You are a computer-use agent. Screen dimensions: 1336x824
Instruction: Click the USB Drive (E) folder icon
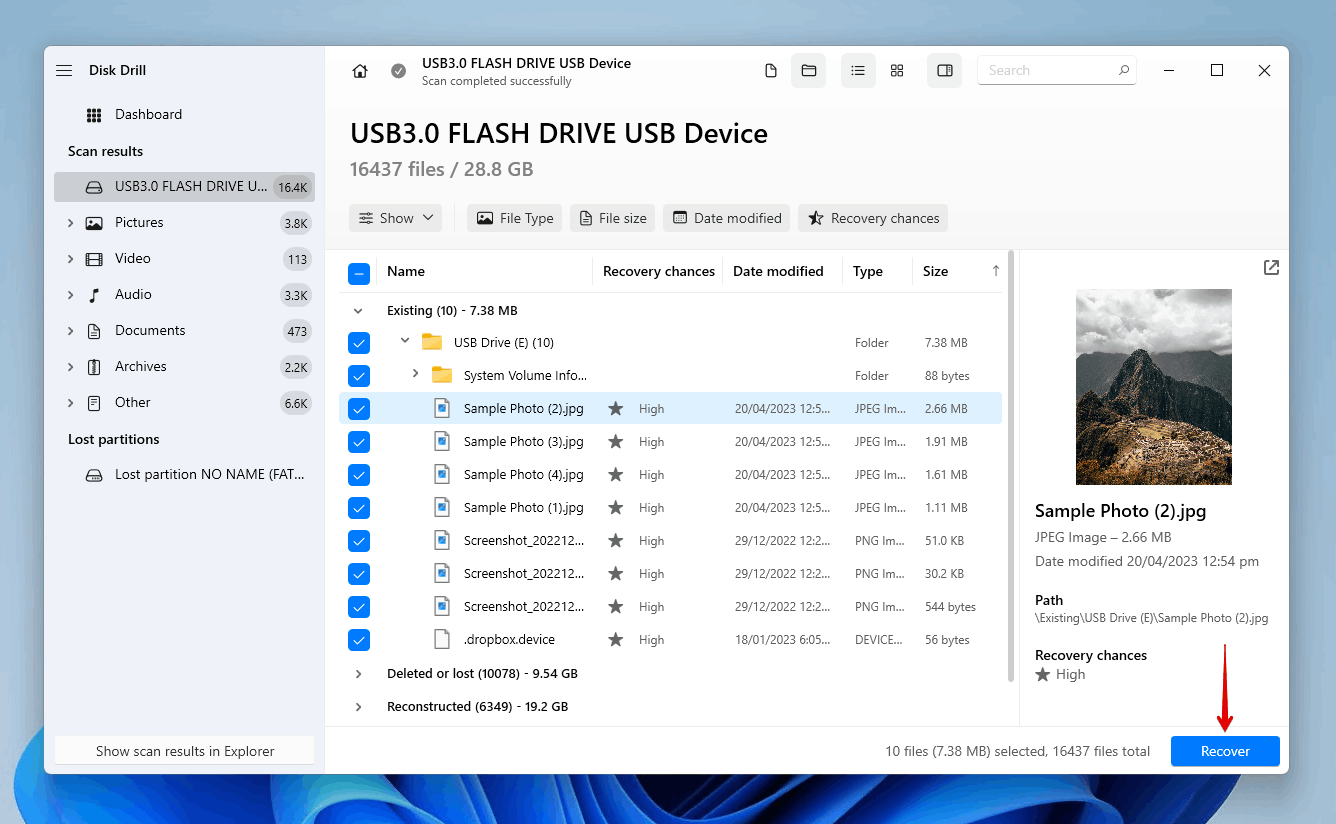pyautogui.click(x=432, y=342)
